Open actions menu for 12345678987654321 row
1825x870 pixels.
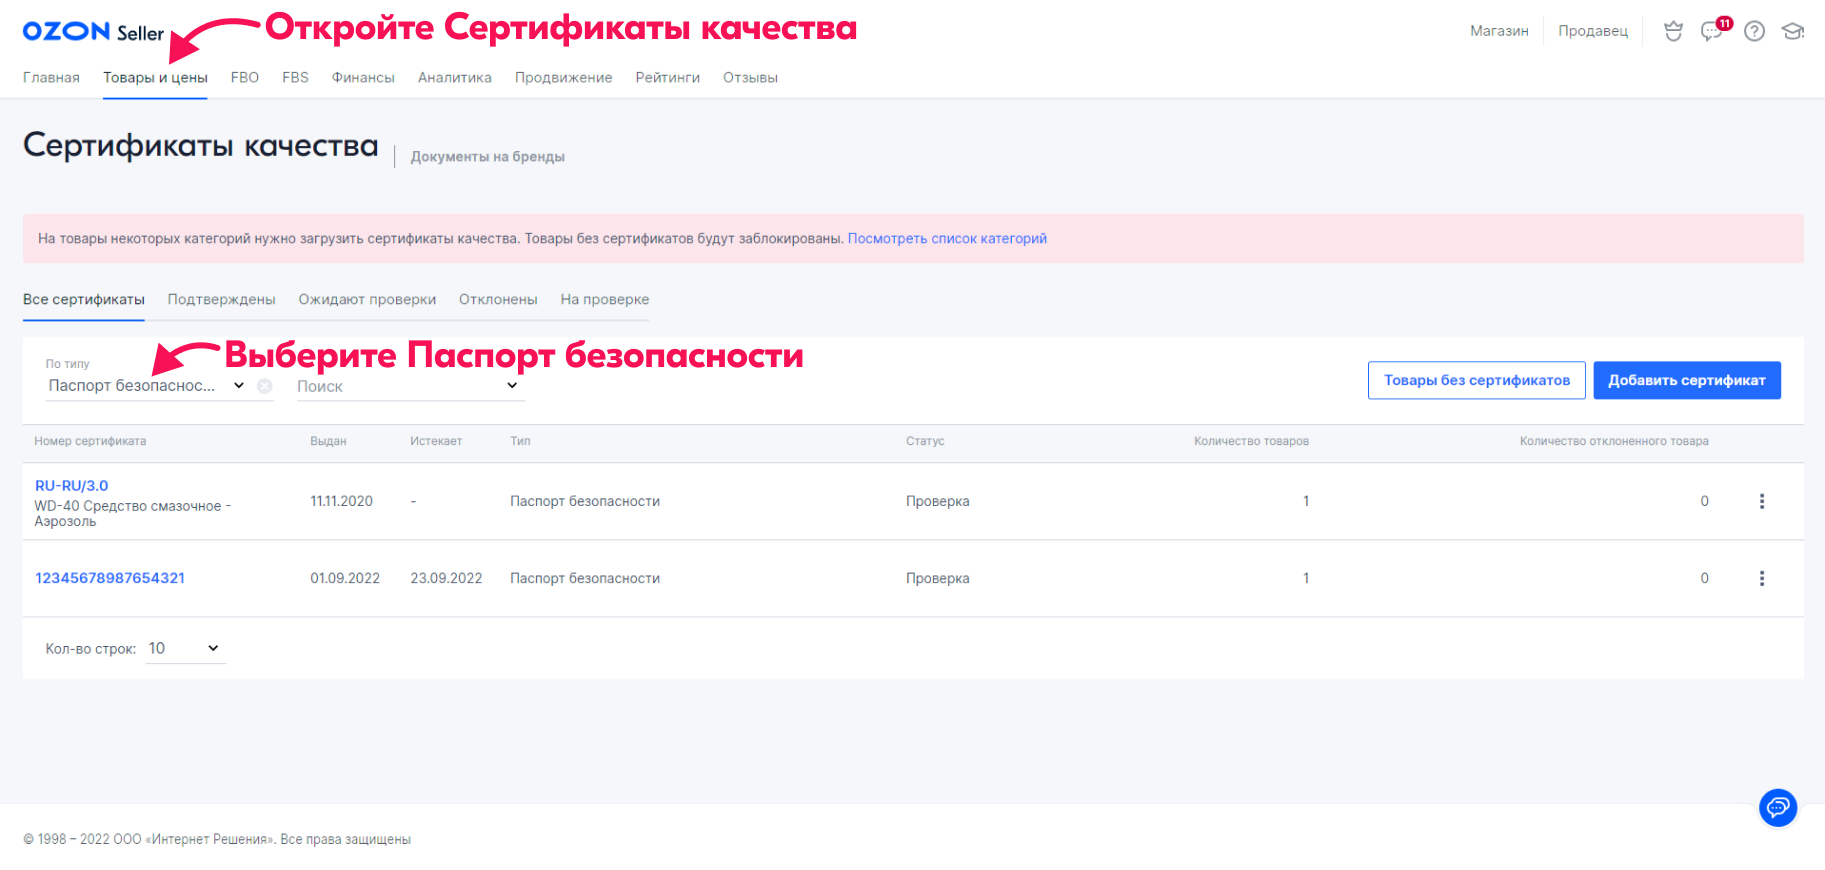pyautogui.click(x=1762, y=578)
